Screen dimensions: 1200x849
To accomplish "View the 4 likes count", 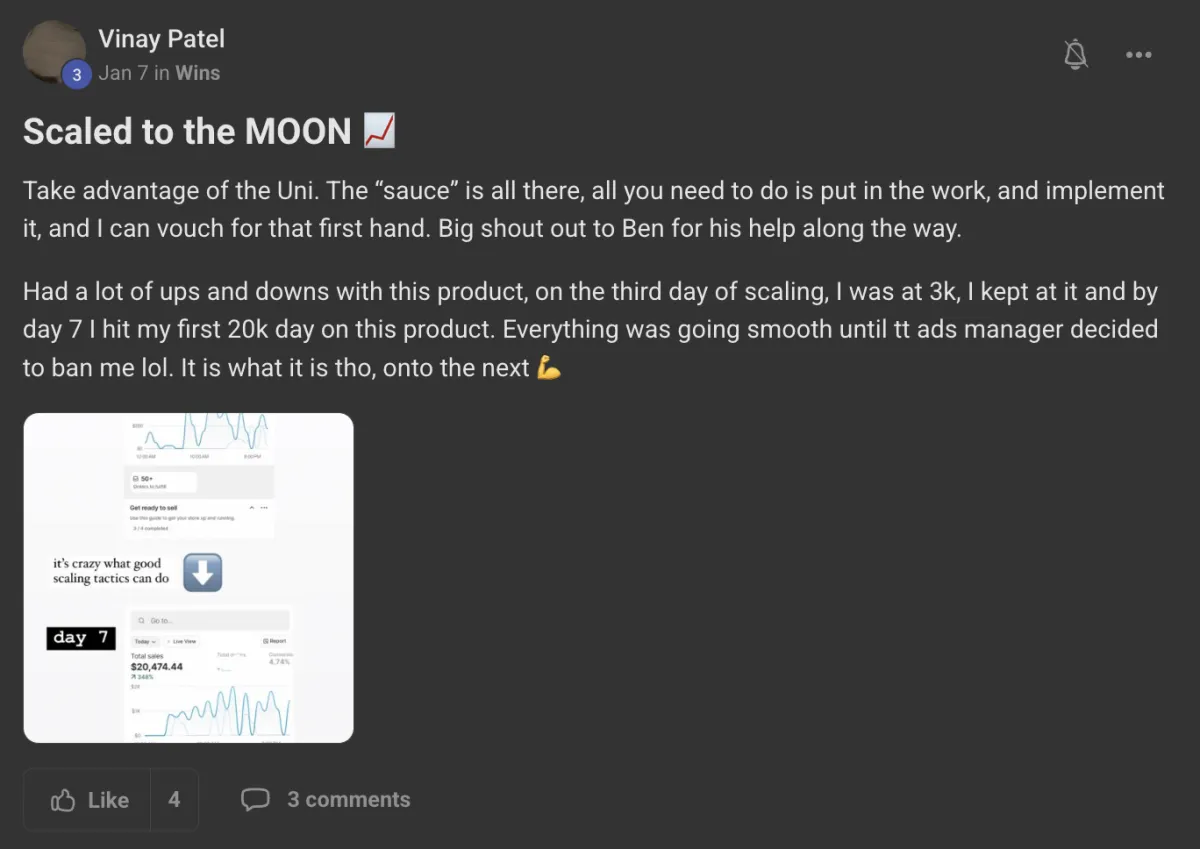I will (x=174, y=800).
